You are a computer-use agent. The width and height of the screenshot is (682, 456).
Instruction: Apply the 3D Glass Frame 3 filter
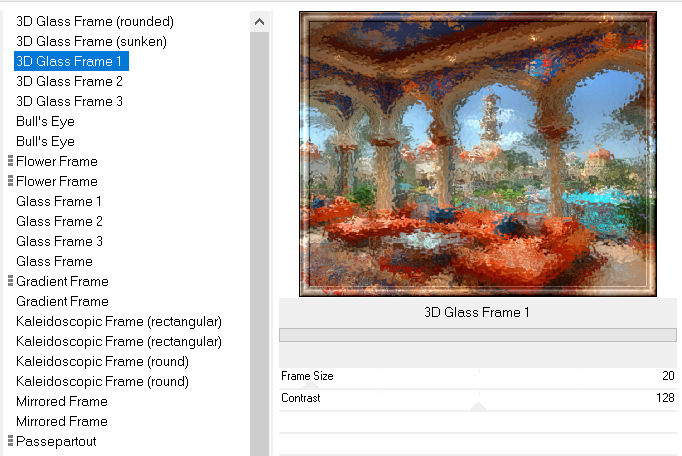tap(70, 101)
